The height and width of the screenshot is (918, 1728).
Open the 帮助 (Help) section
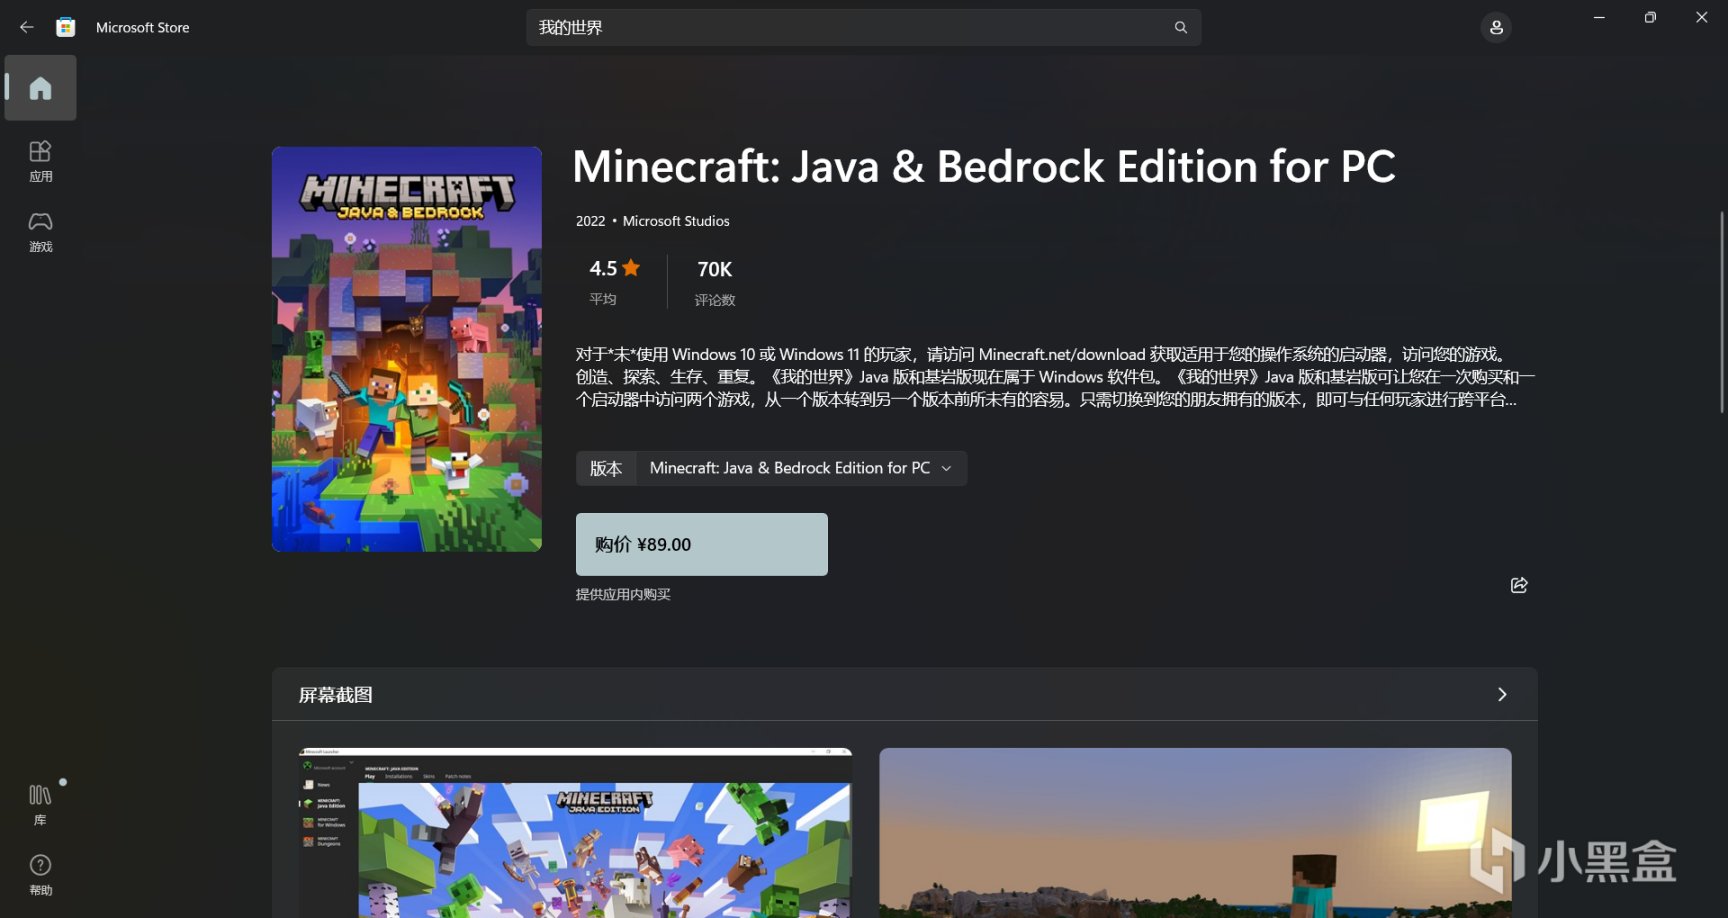pyautogui.click(x=40, y=875)
